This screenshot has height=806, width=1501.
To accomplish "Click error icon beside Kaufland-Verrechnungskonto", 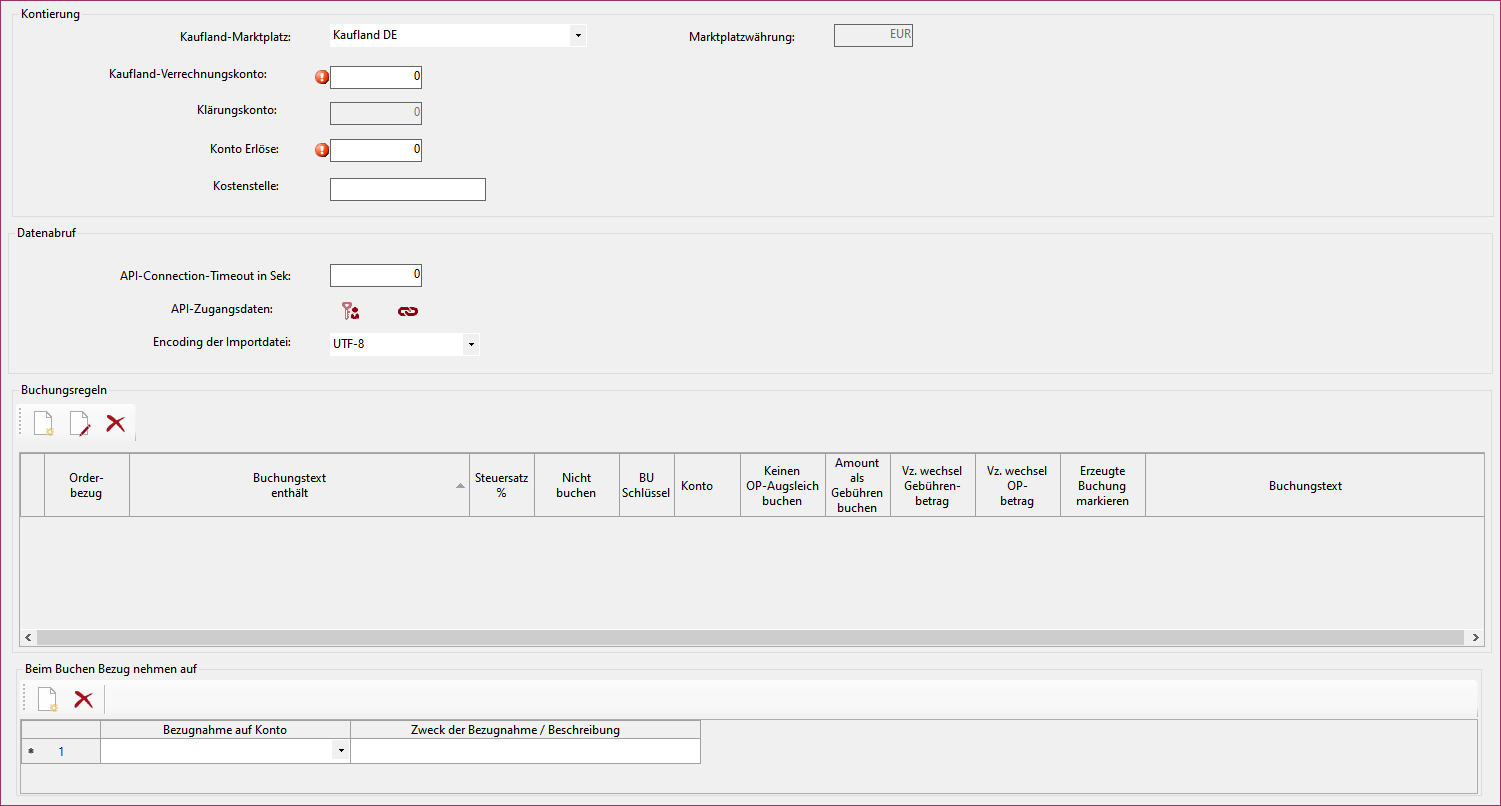I will 322,77.
